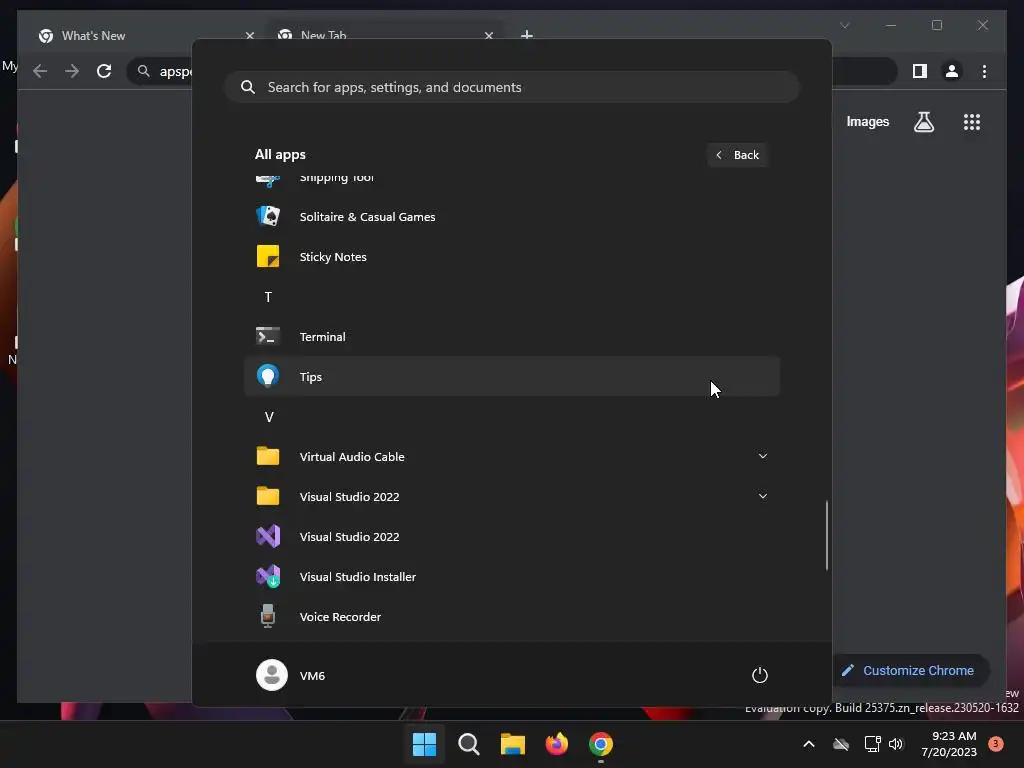Click the Windows Start button on taskbar
Image resolution: width=1024 pixels, height=768 pixels.
point(424,744)
